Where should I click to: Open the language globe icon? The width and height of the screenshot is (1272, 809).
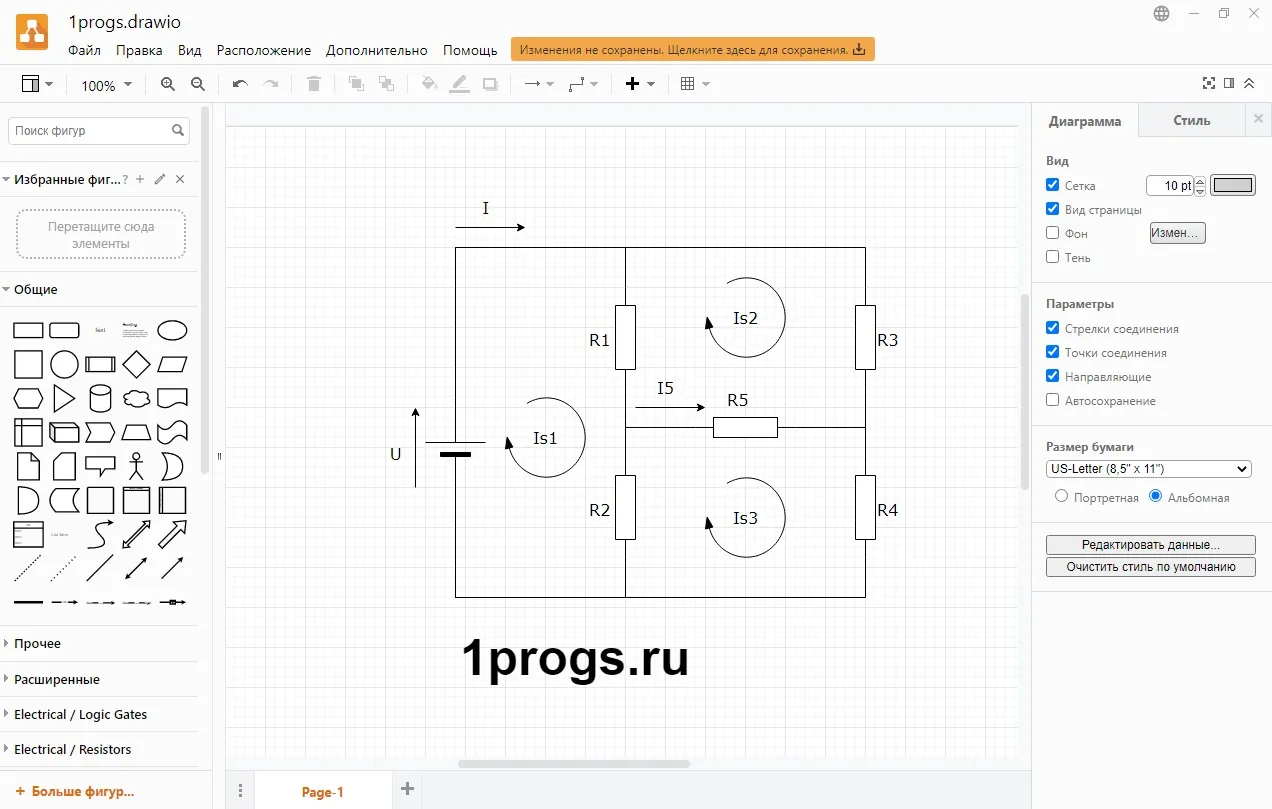(x=1161, y=14)
